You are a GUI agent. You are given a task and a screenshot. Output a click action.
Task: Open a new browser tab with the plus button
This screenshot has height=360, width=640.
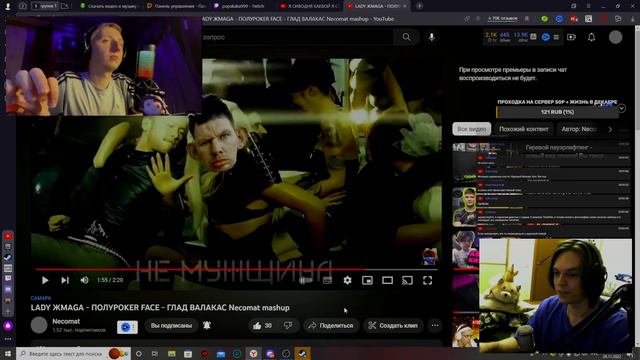click(419, 6)
